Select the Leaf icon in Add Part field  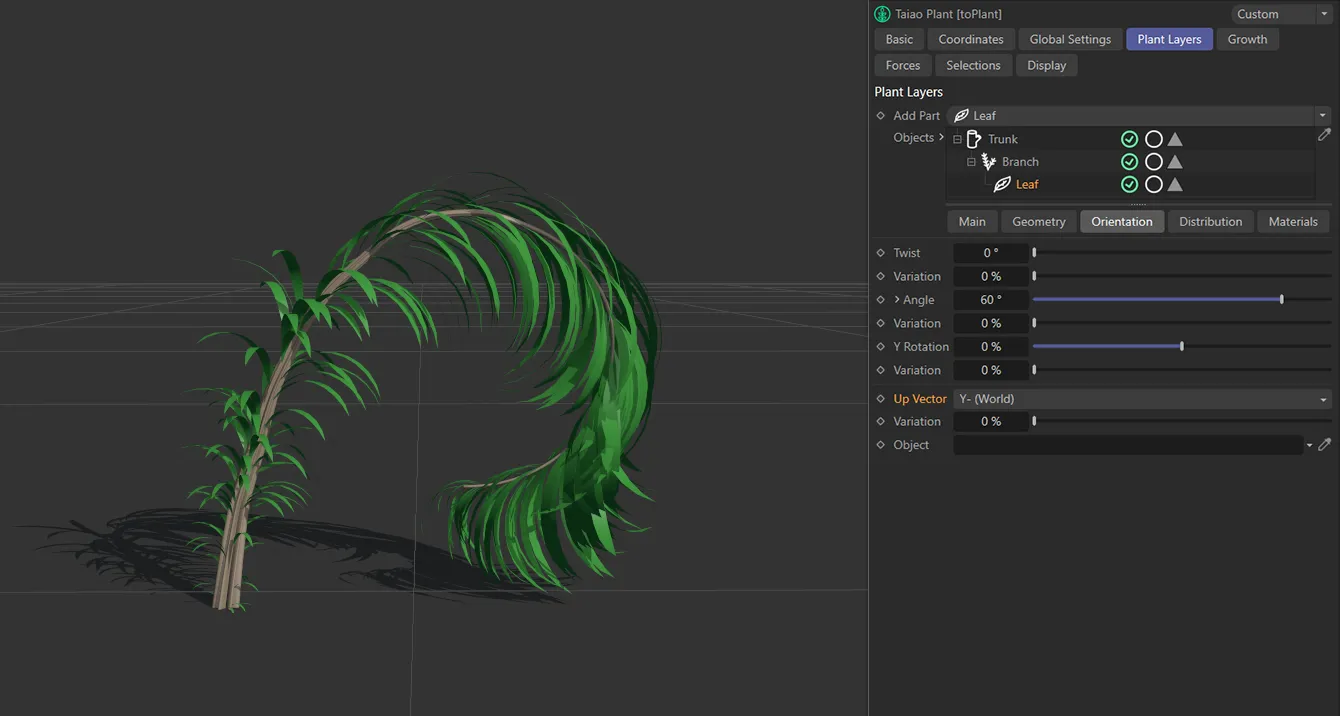961,115
